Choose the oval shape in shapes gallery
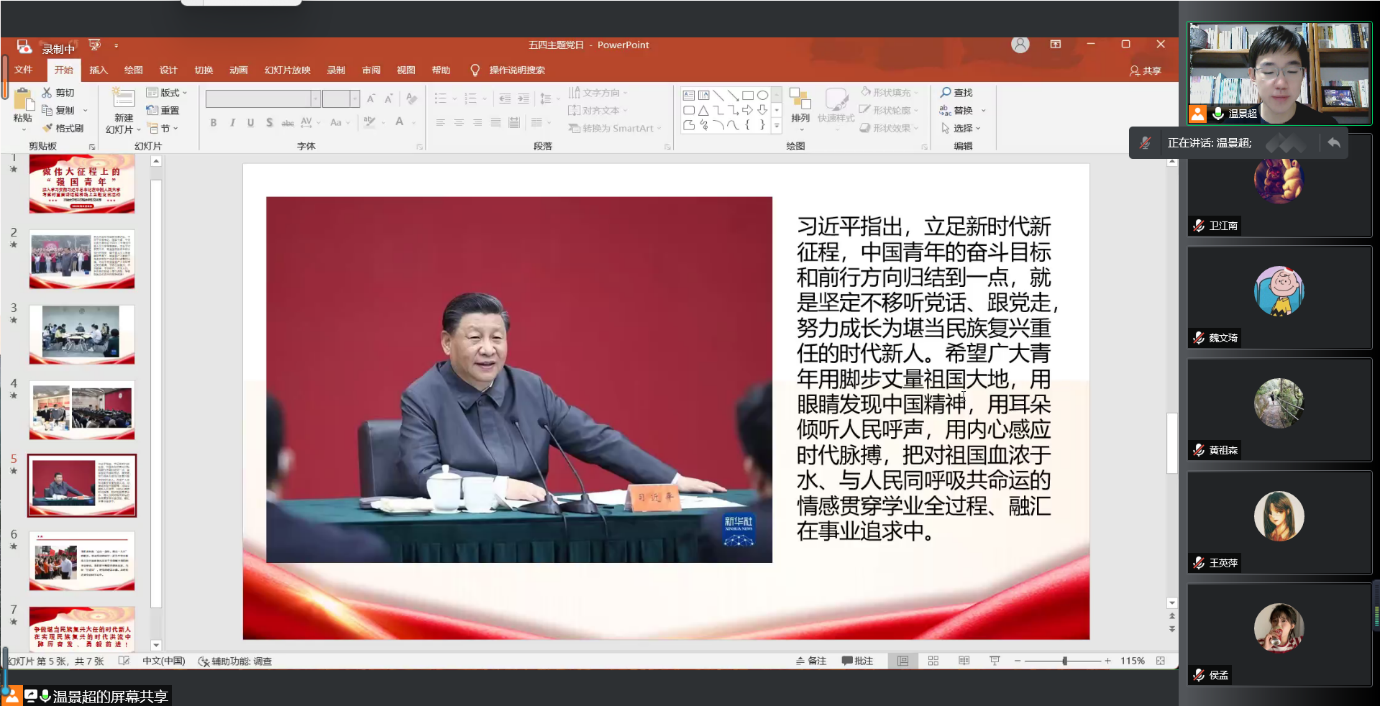The image size is (1380, 706). (x=762, y=95)
